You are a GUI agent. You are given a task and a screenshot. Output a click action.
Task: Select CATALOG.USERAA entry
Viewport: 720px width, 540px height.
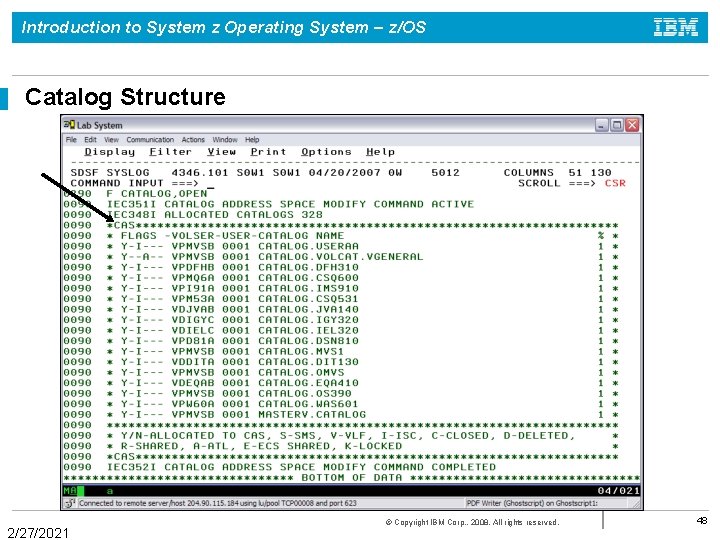tap(308, 247)
